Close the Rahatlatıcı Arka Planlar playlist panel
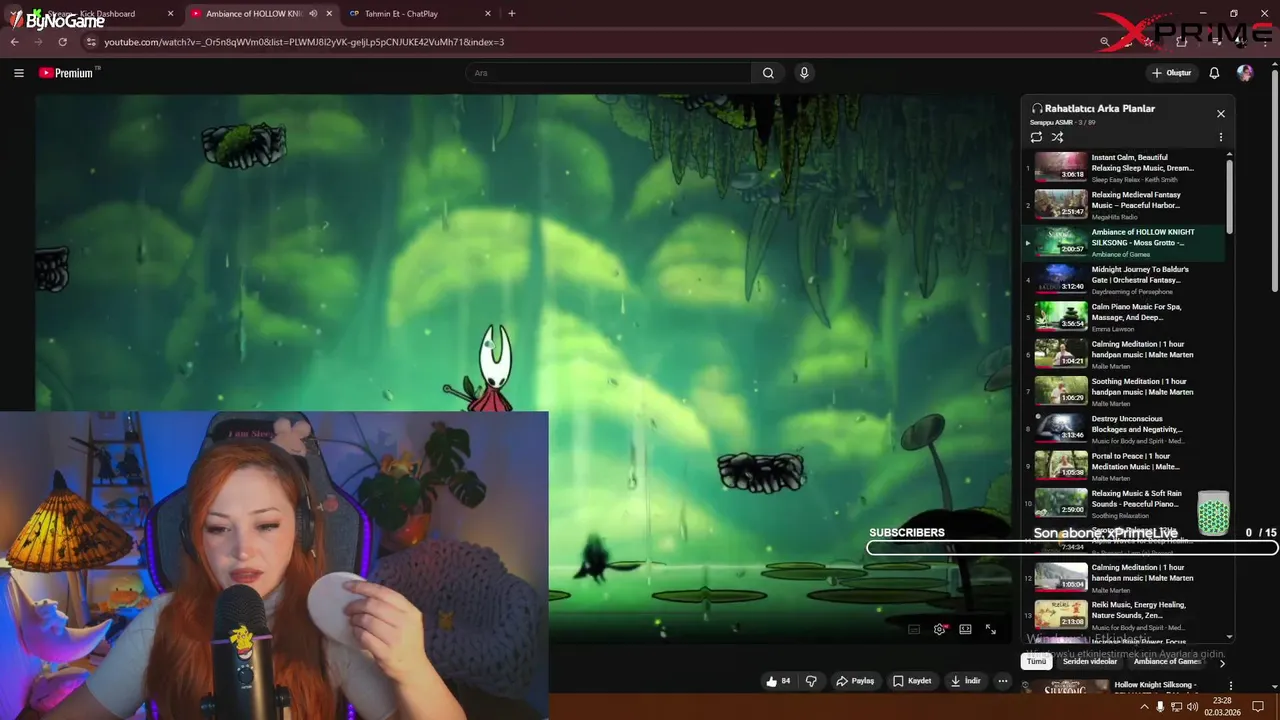 1220,114
